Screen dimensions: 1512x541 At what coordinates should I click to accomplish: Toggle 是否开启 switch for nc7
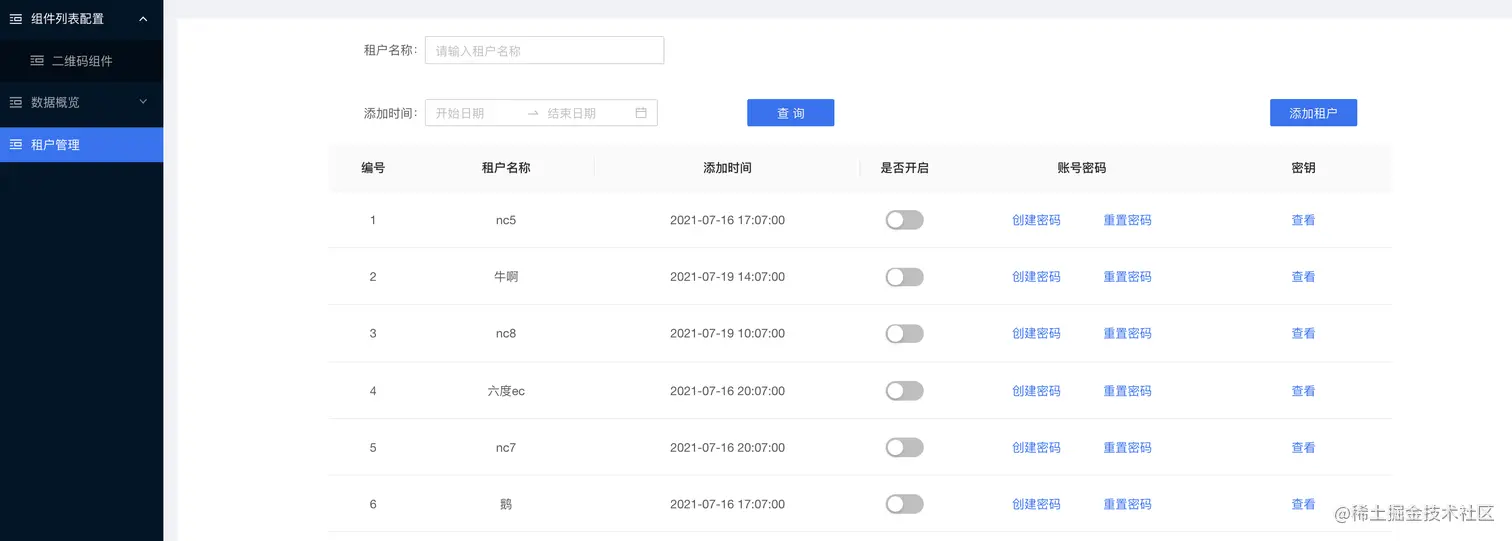coord(904,448)
